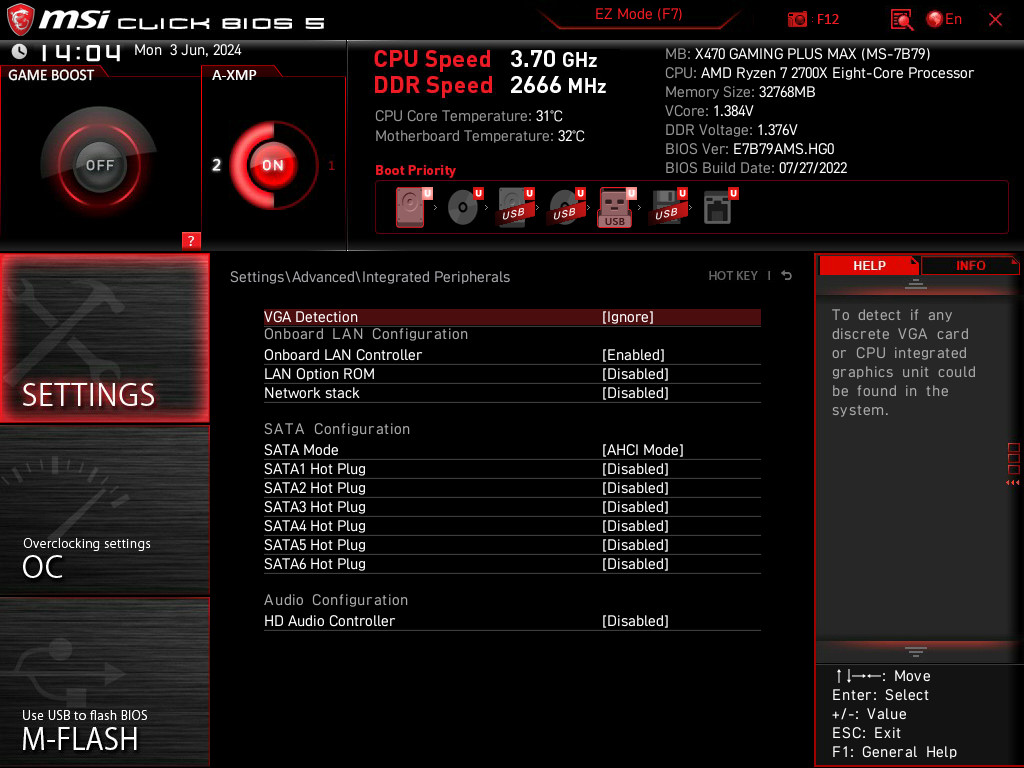Select the USB floppy boot device
This screenshot has height=768, width=1024.
(x=667, y=208)
